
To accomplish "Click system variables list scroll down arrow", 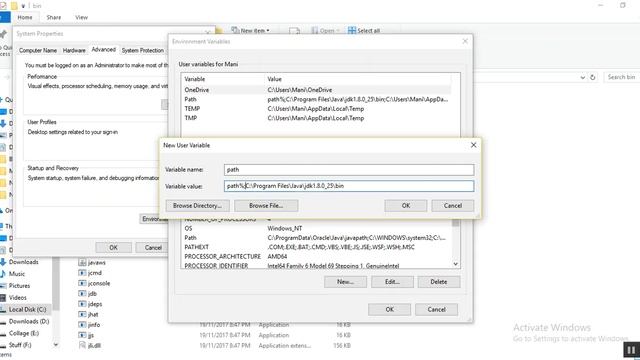I will coord(456,264).
